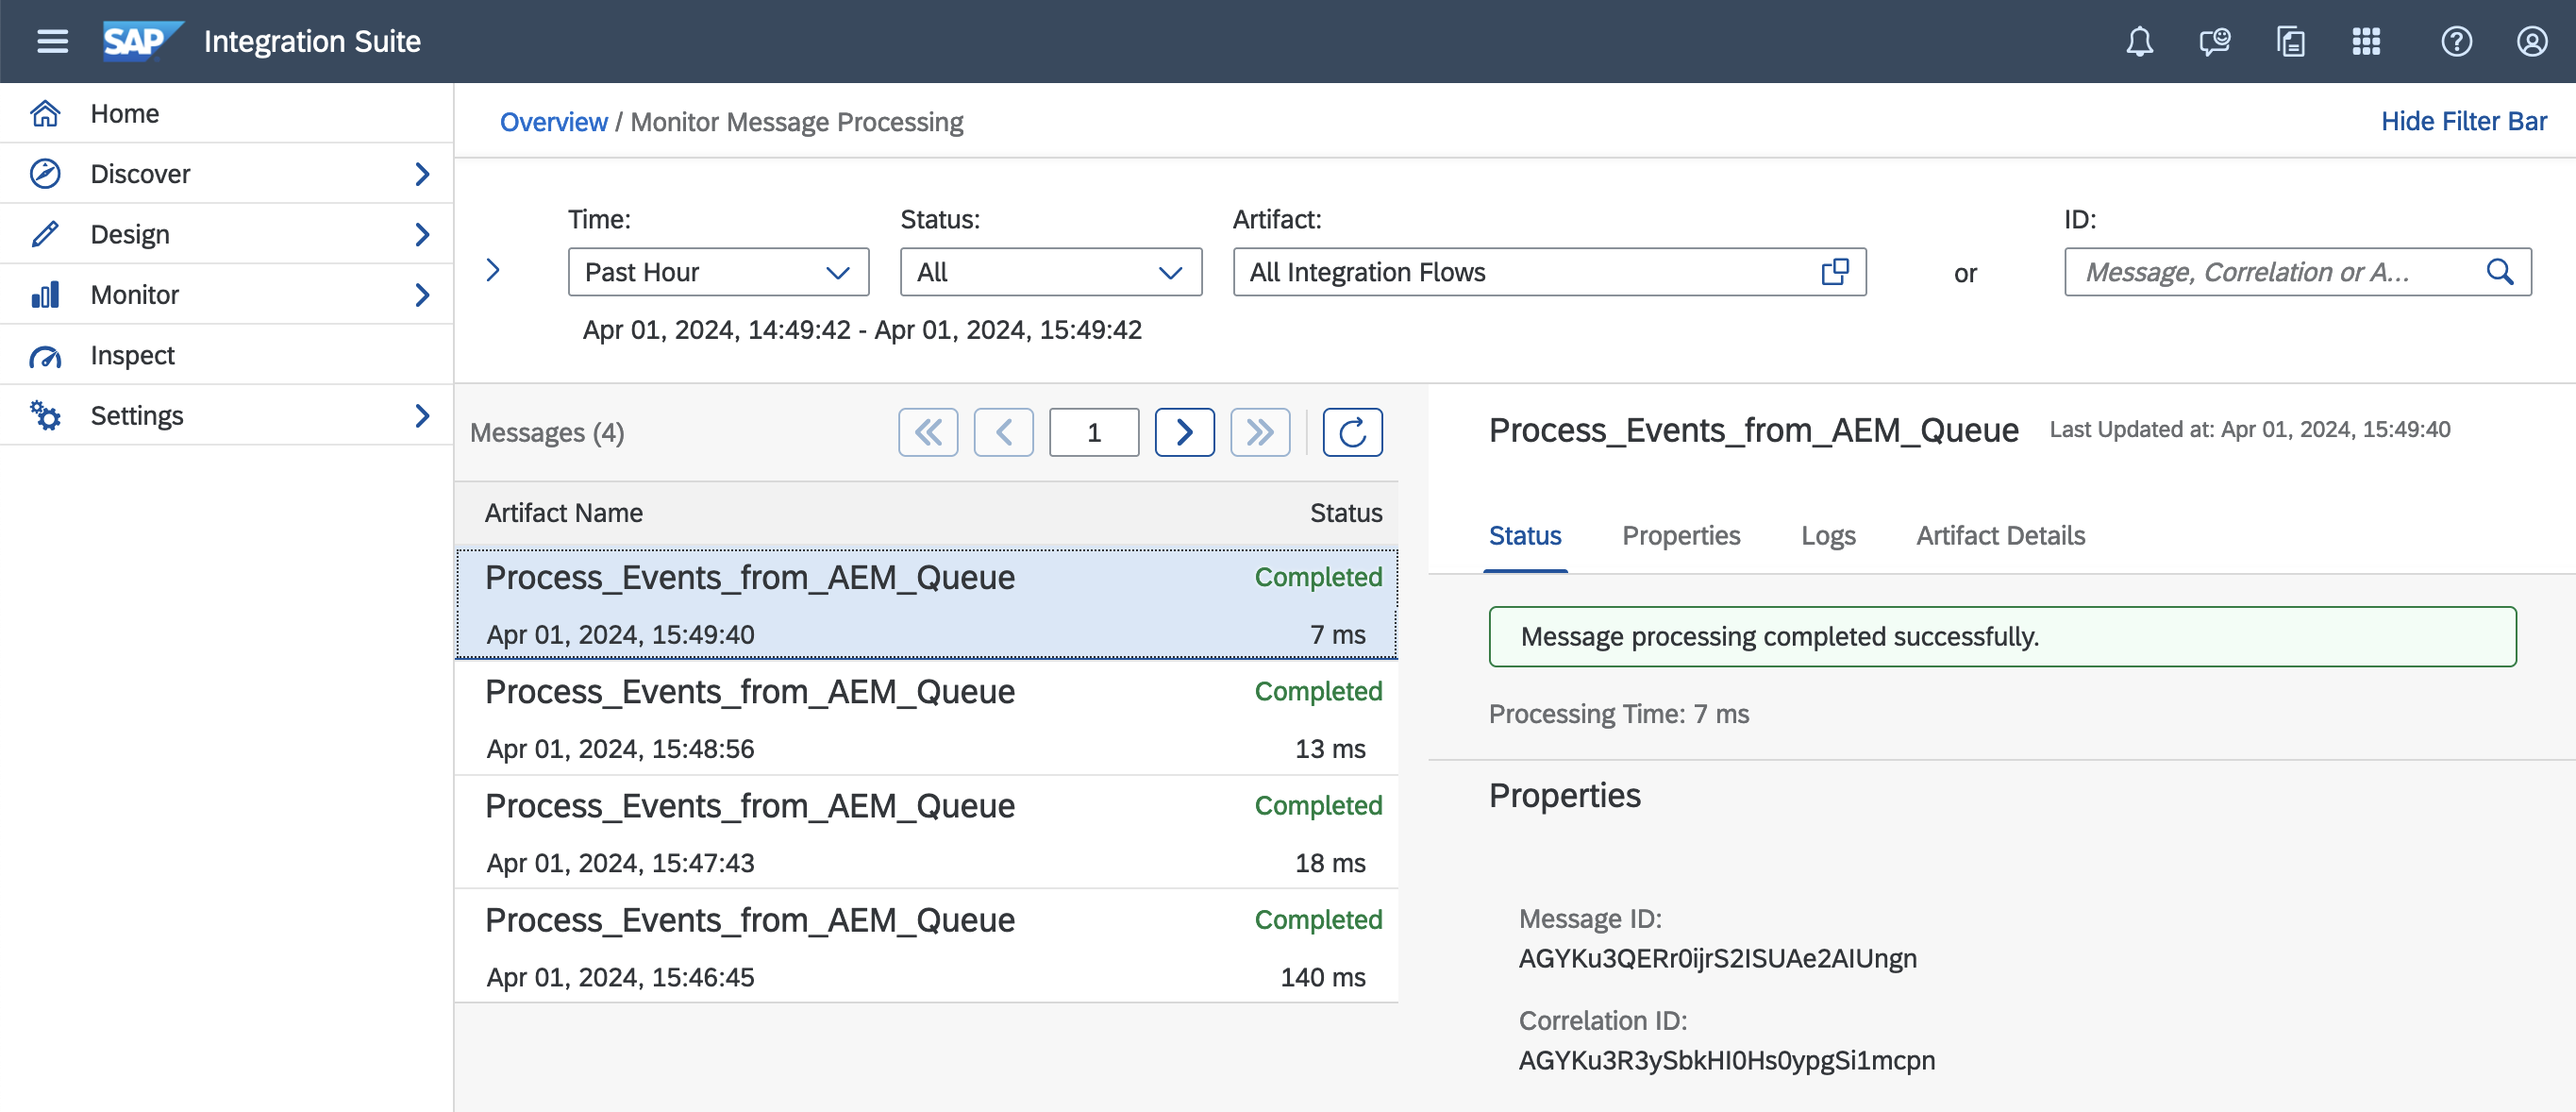This screenshot has width=2576, height=1112.
Task: Select the Logs tab for message details
Action: (1827, 535)
